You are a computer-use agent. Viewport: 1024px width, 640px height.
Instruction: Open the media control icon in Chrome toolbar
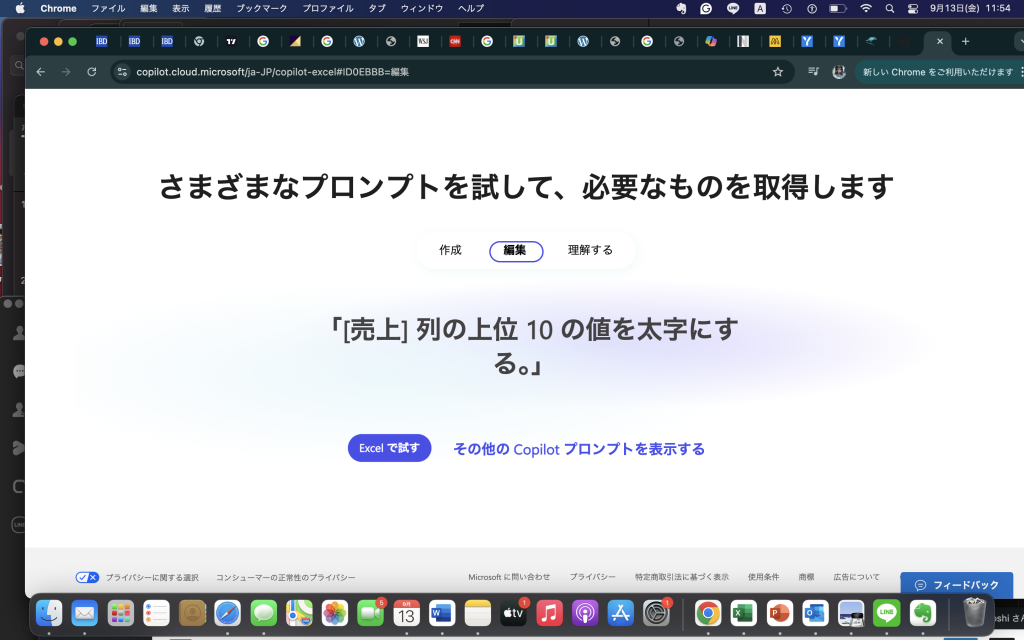coord(814,72)
